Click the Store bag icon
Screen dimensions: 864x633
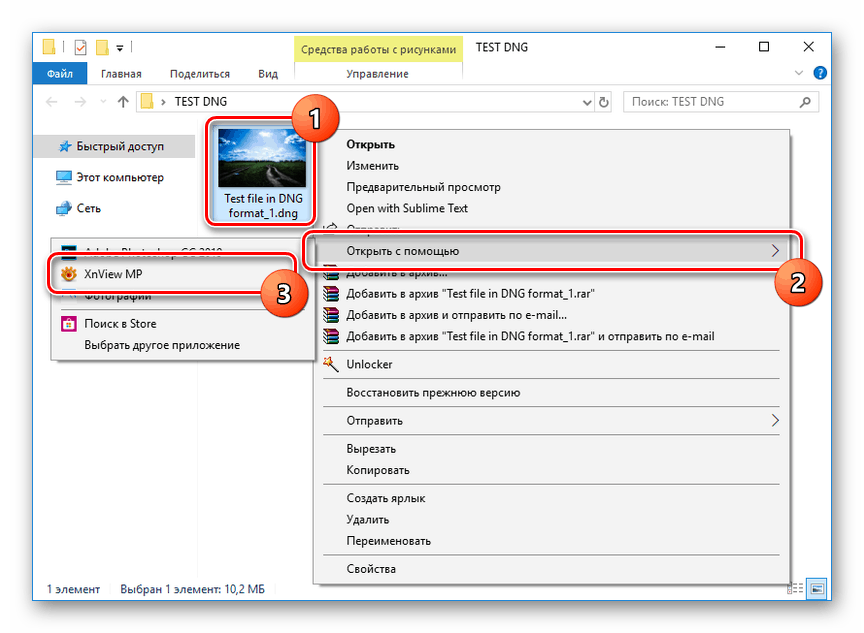[x=68, y=324]
